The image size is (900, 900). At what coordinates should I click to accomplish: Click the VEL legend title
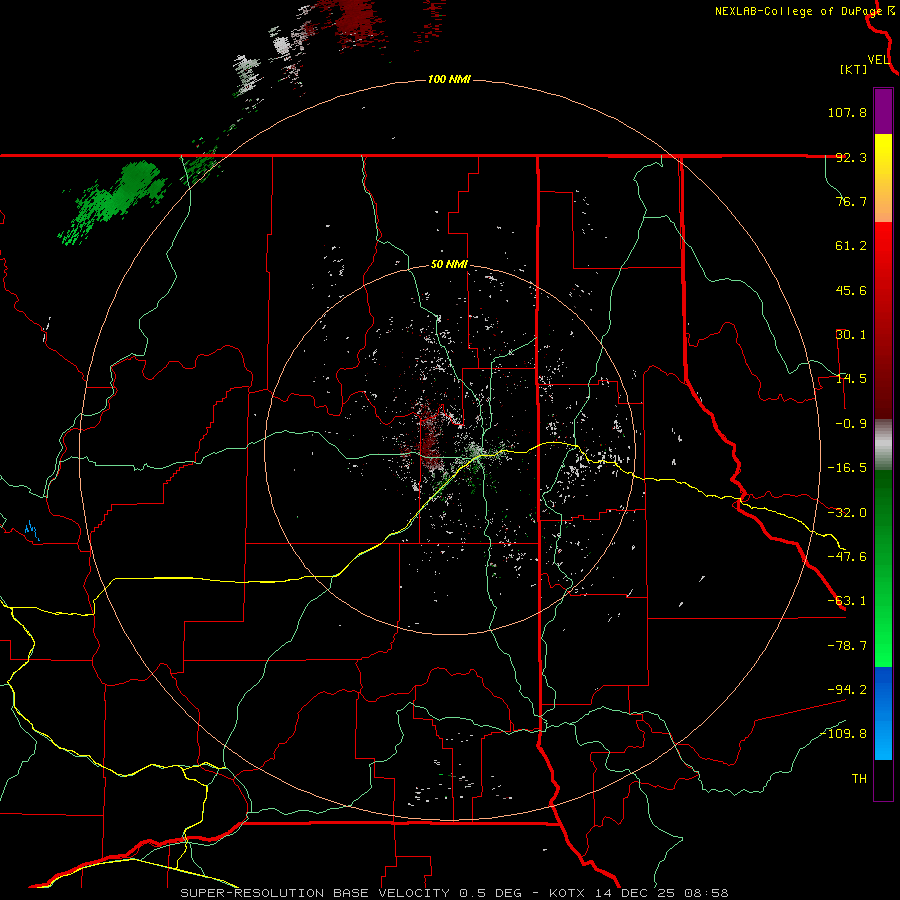[x=878, y=60]
